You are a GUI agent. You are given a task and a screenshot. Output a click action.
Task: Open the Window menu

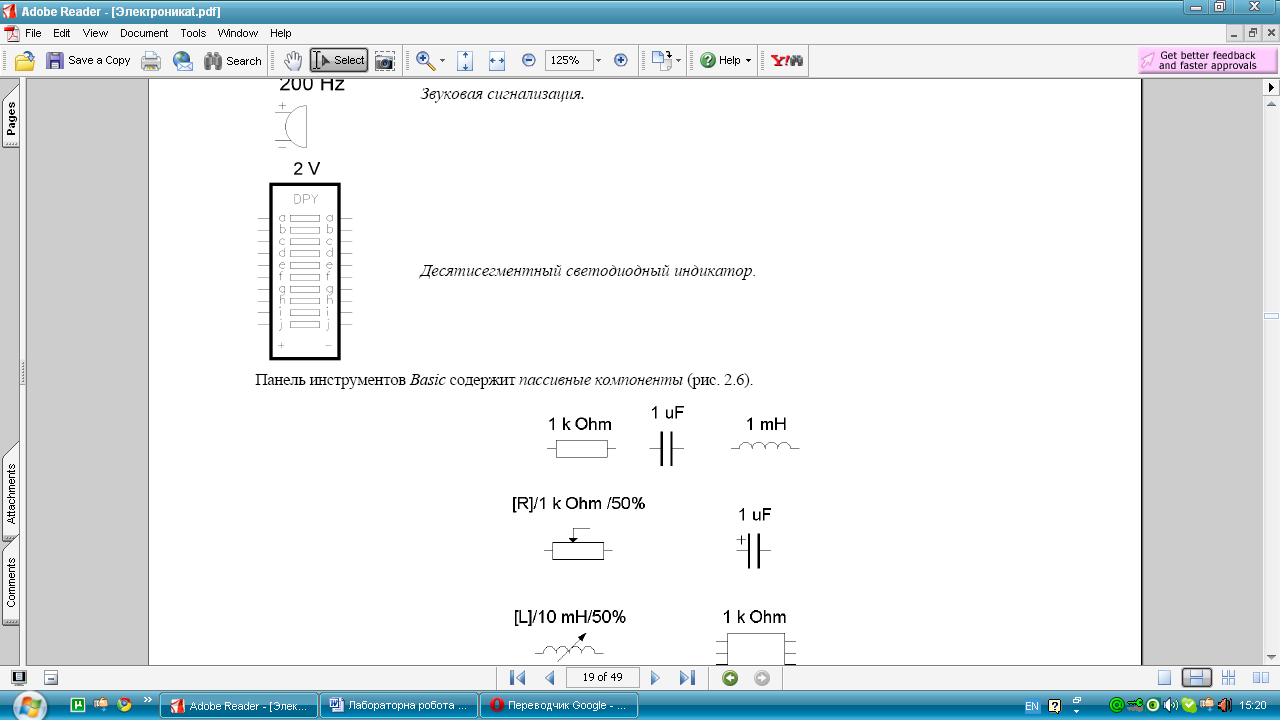point(238,33)
